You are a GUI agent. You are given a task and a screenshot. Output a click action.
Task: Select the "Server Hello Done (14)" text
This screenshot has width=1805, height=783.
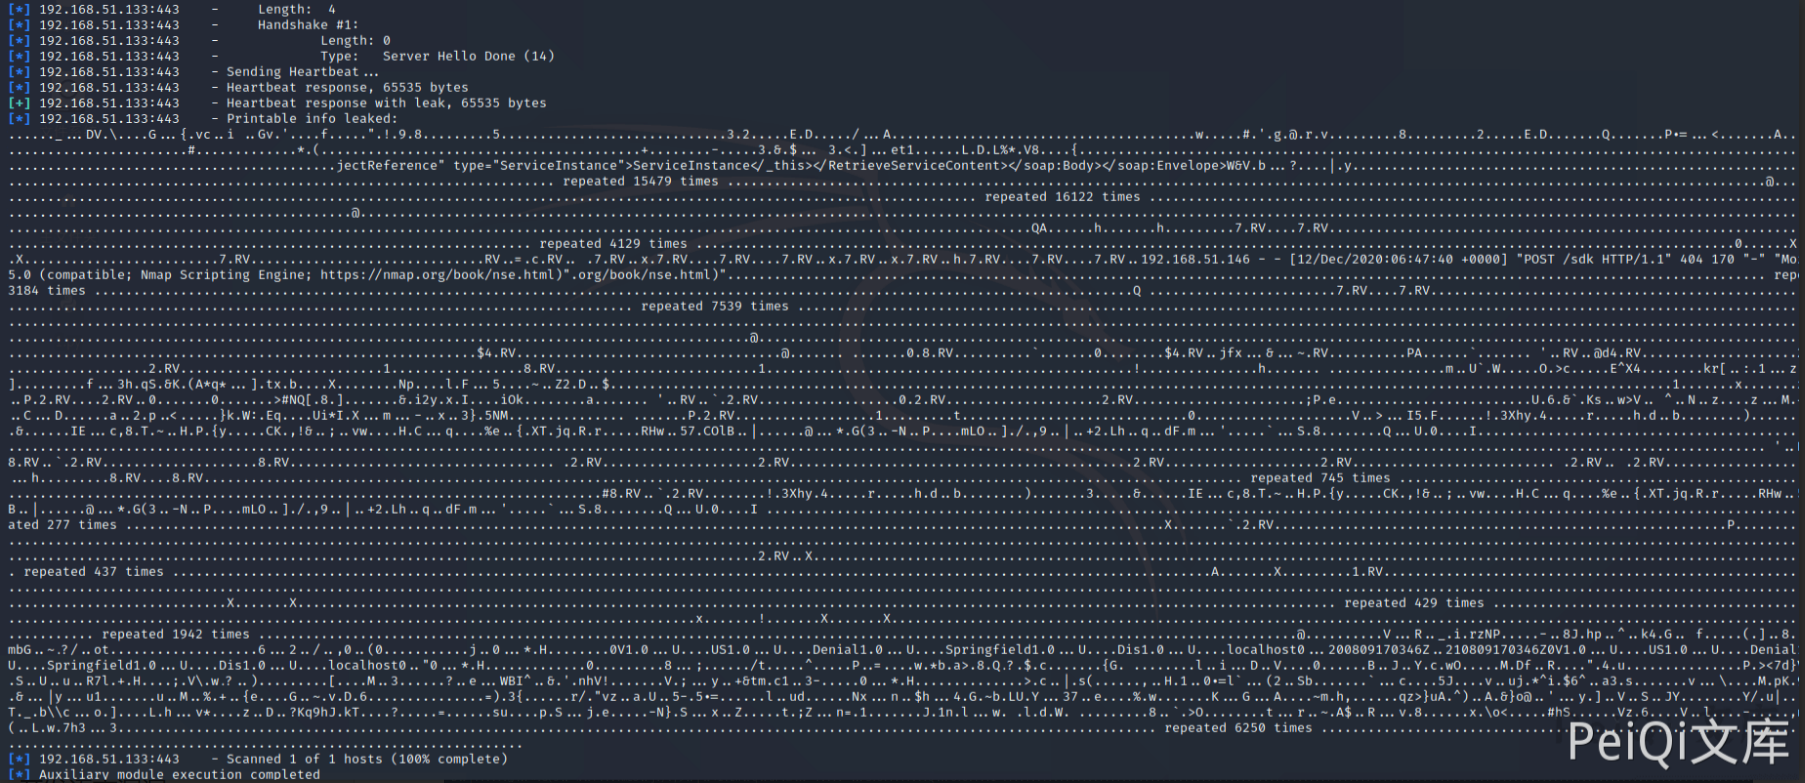tap(468, 56)
